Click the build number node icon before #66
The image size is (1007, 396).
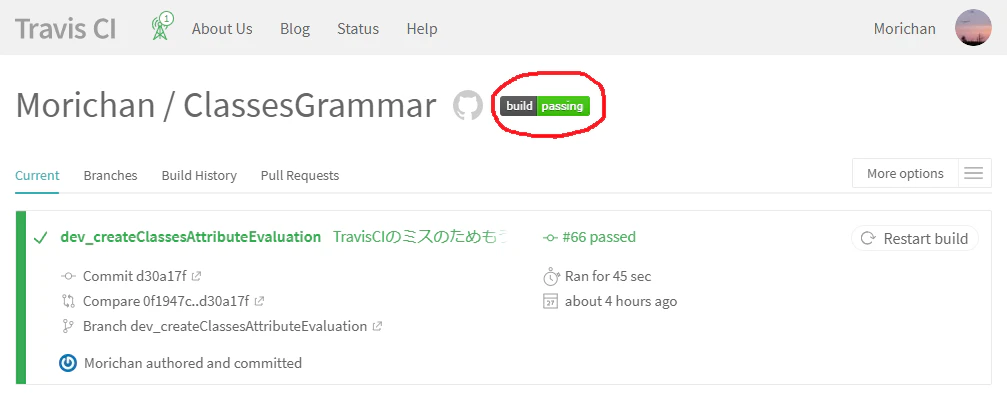point(550,237)
